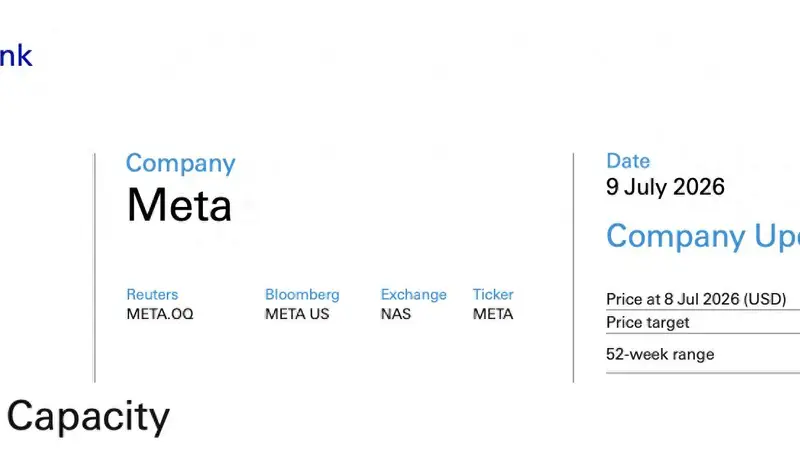Click the Capacity title text

tap(88, 417)
